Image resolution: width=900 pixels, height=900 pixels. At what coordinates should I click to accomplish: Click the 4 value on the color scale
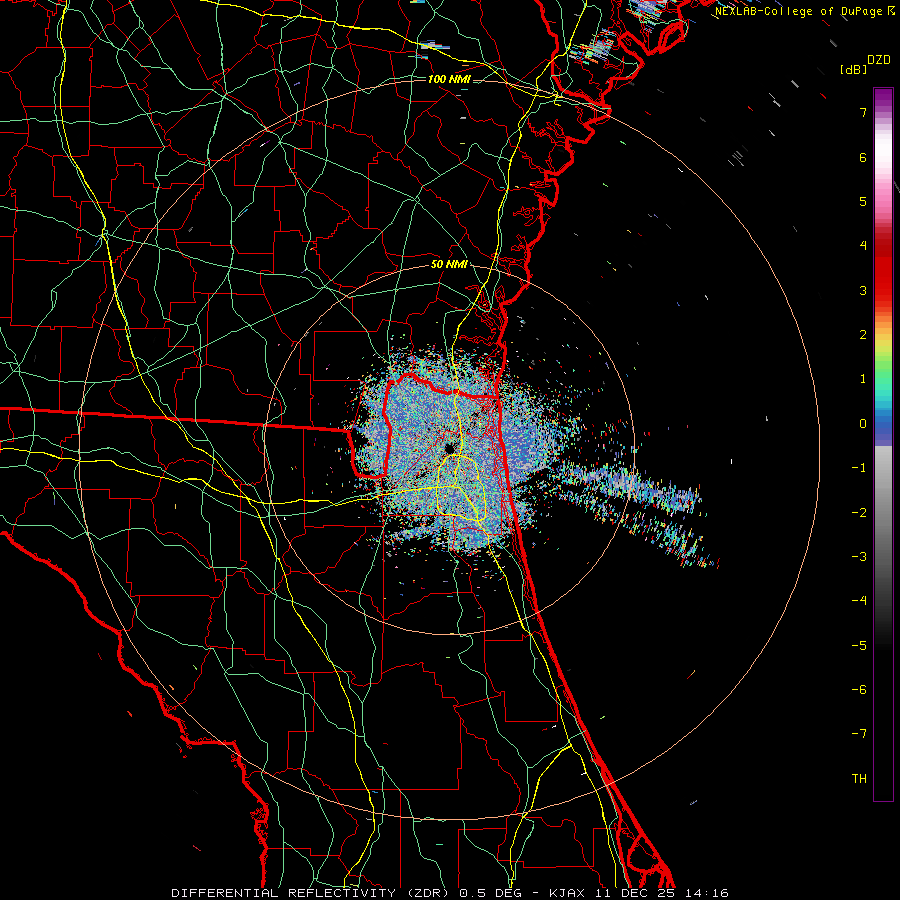click(863, 246)
